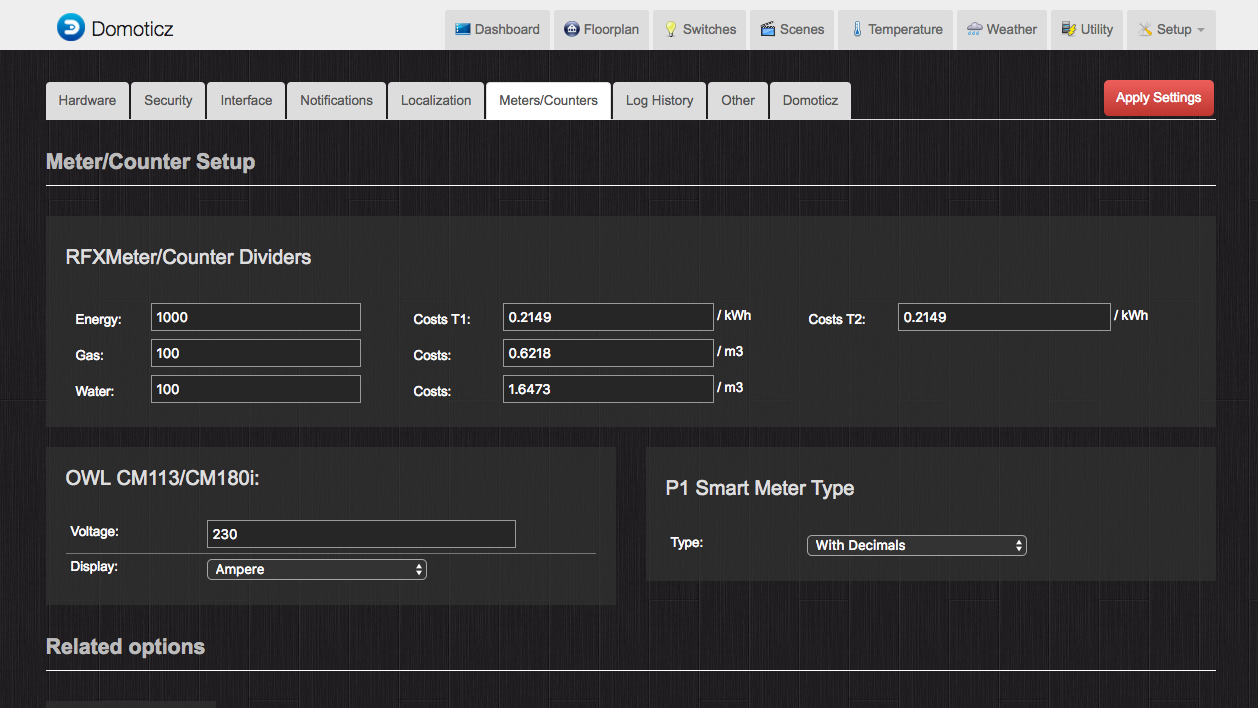
Task: Open the Dashboard page
Action: tap(497, 29)
